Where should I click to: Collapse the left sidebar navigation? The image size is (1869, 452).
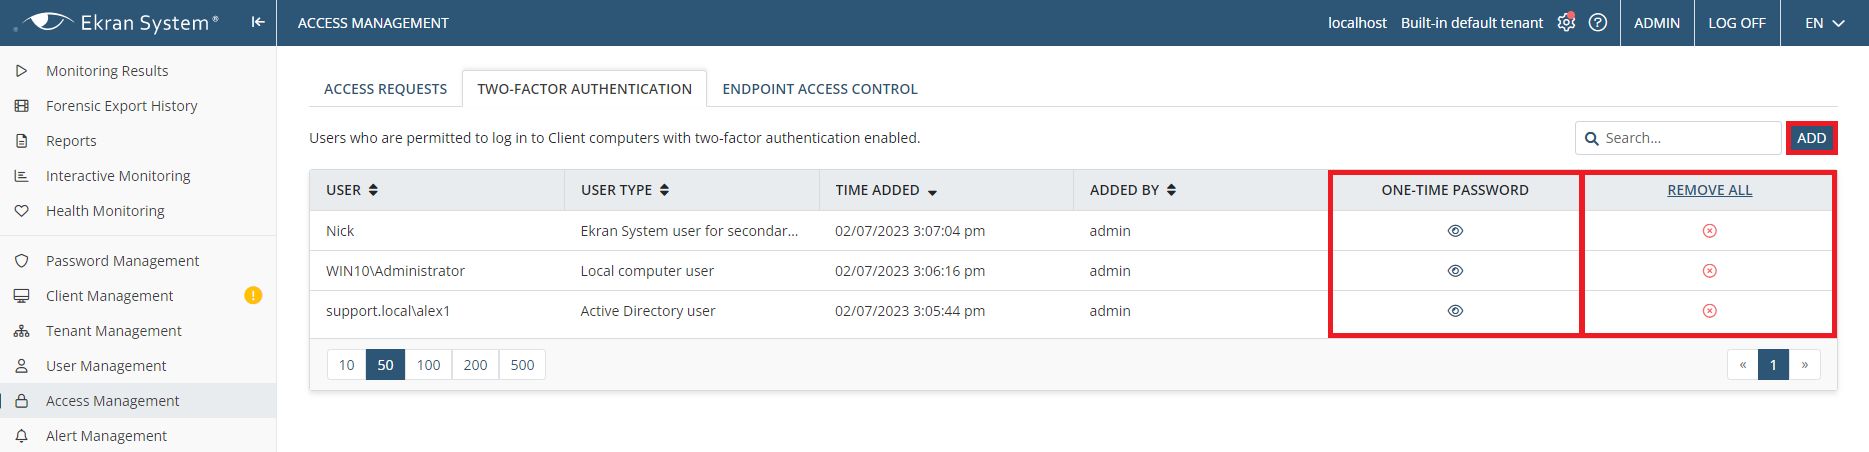(258, 22)
